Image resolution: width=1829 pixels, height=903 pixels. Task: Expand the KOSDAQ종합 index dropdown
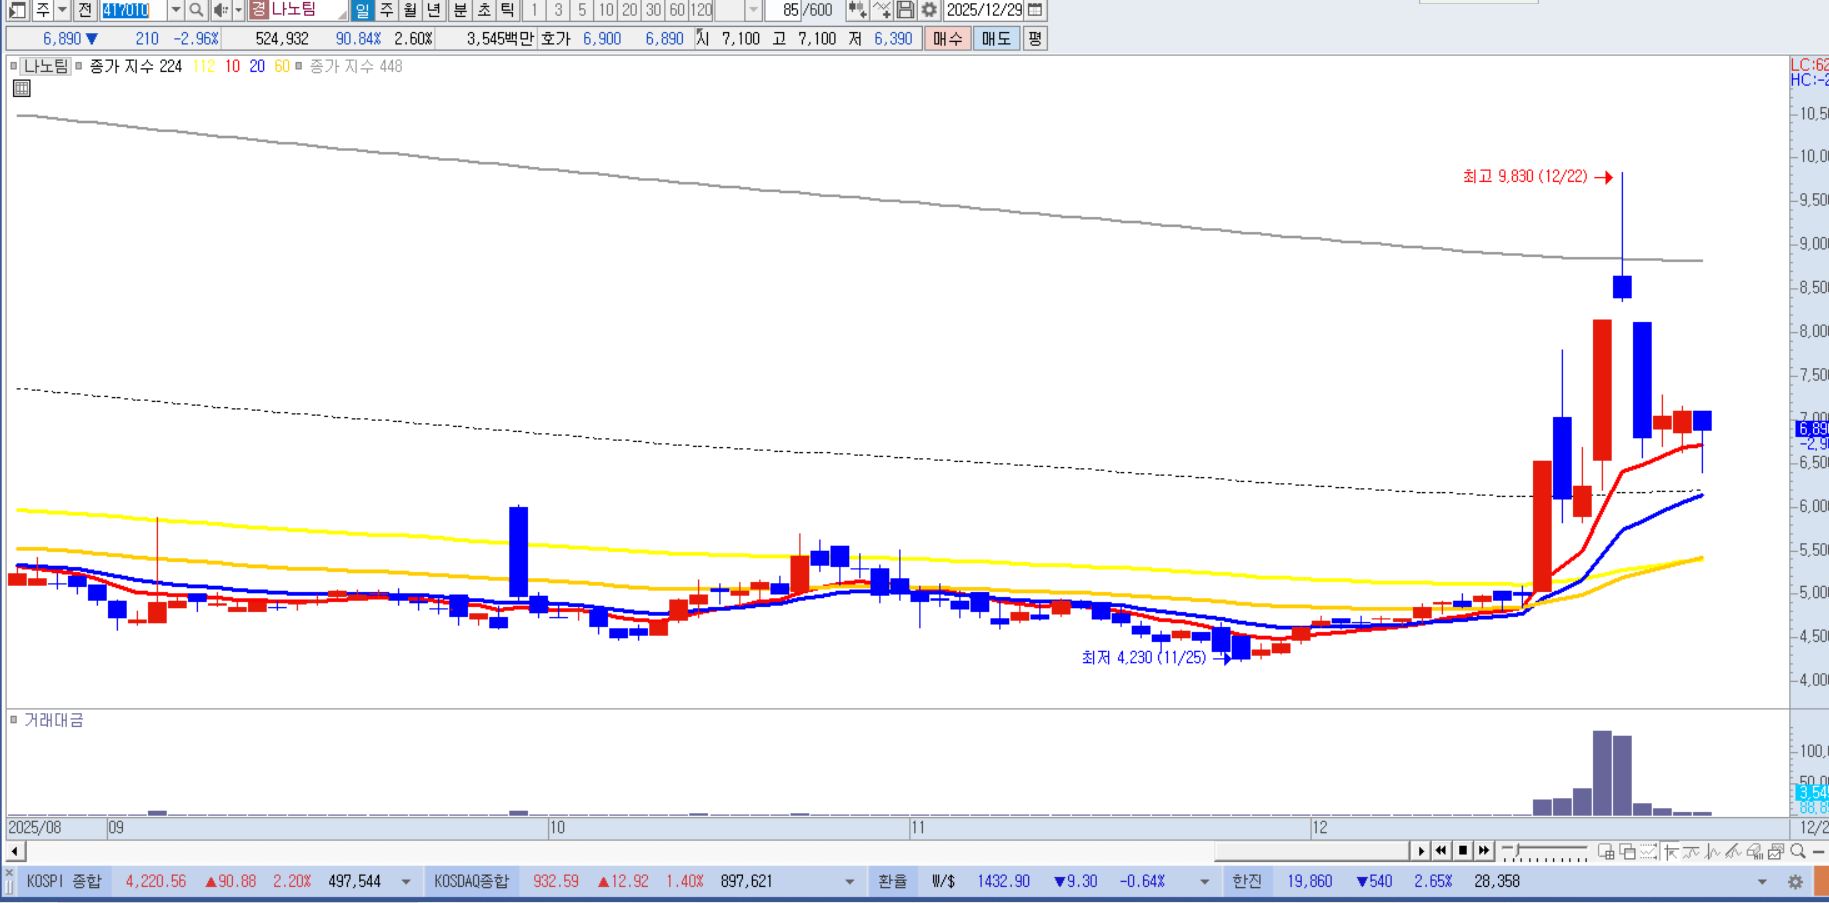[849, 882]
